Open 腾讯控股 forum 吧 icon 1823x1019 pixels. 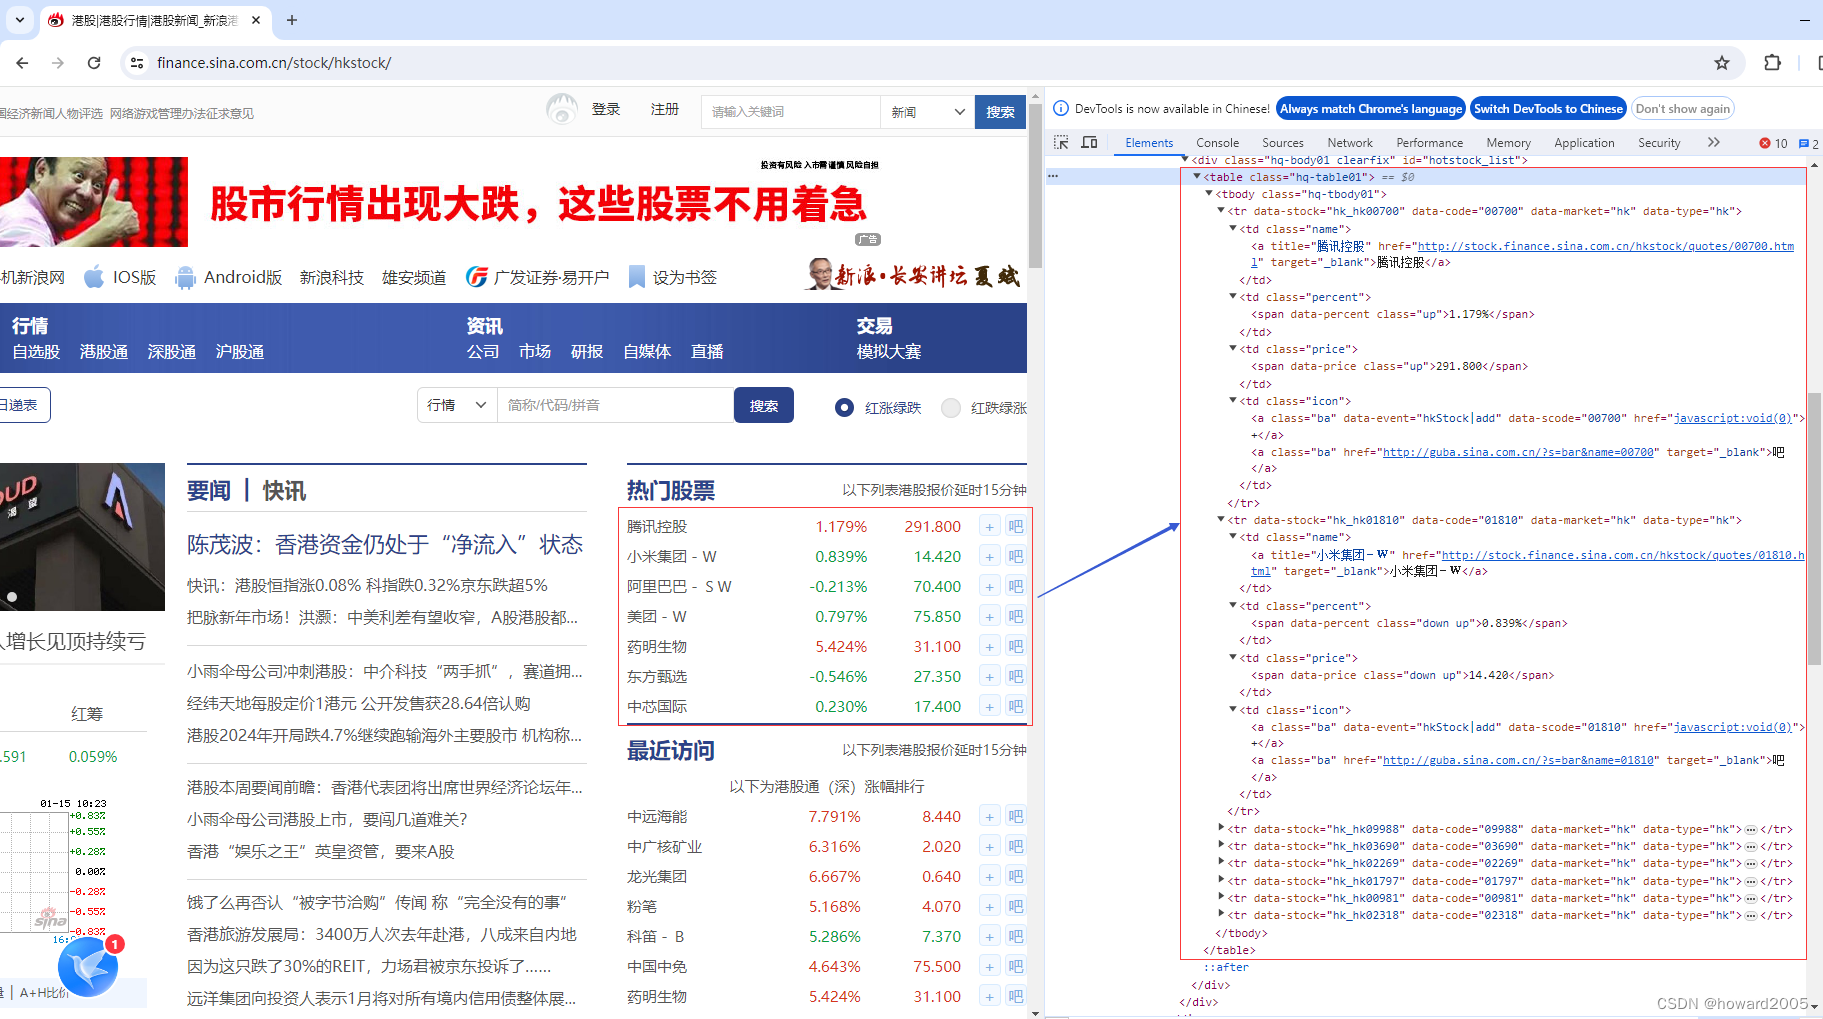1015,527
